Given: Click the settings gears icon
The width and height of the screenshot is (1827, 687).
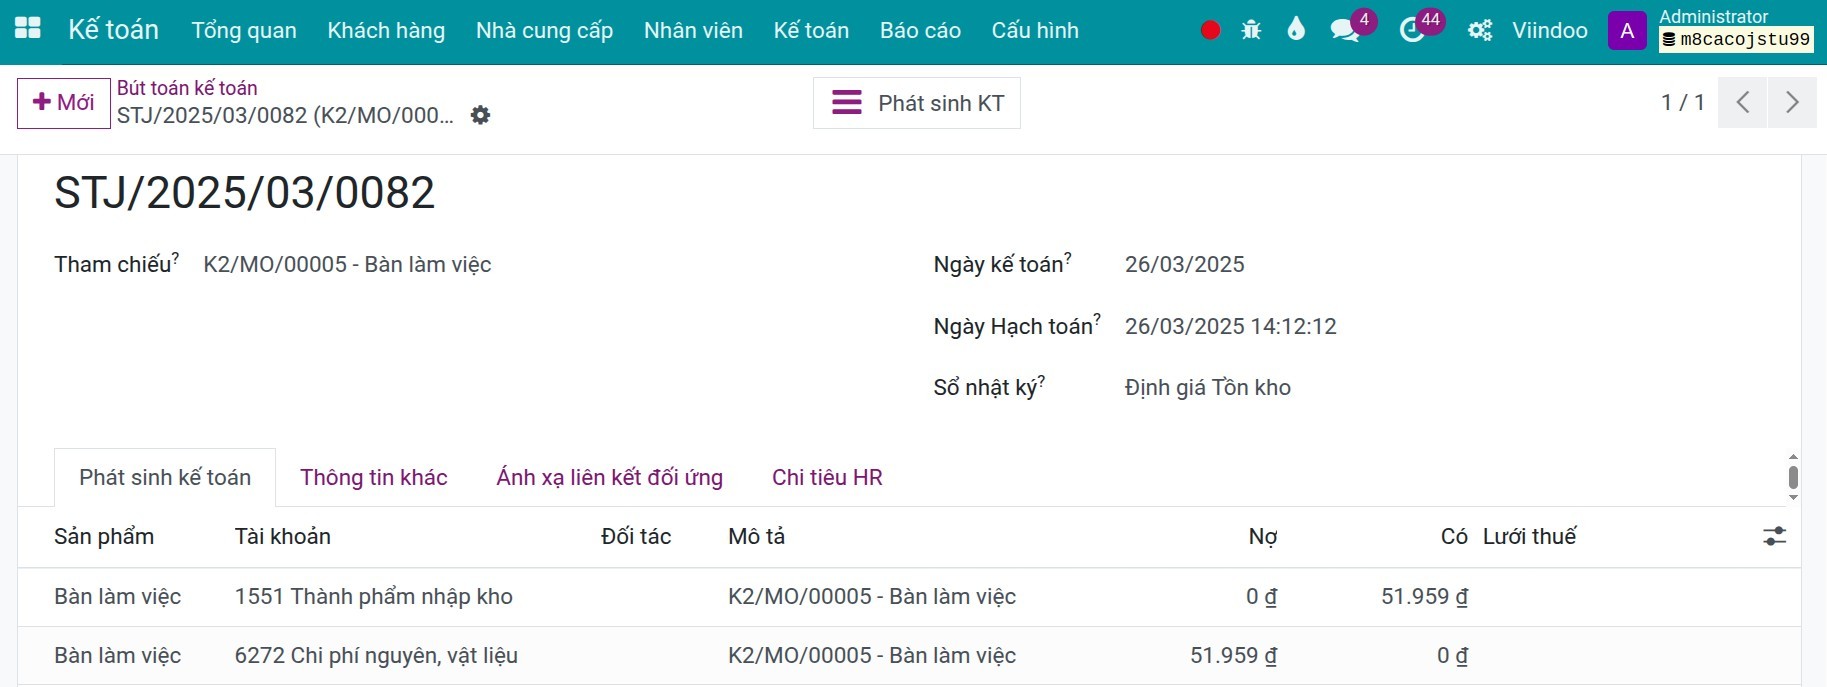Looking at the screenshot, I should (1480, 31).
